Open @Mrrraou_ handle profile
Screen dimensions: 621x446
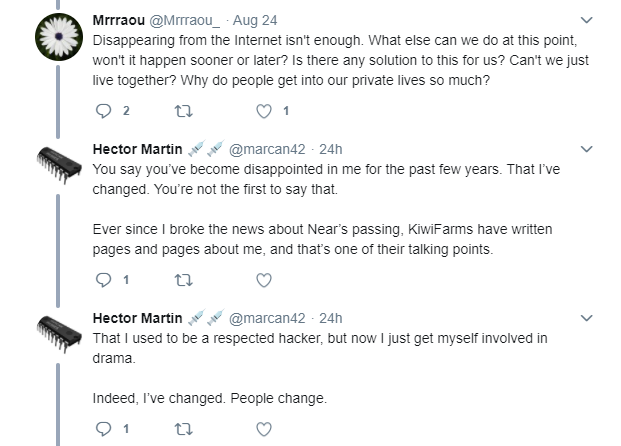(184, 20)
